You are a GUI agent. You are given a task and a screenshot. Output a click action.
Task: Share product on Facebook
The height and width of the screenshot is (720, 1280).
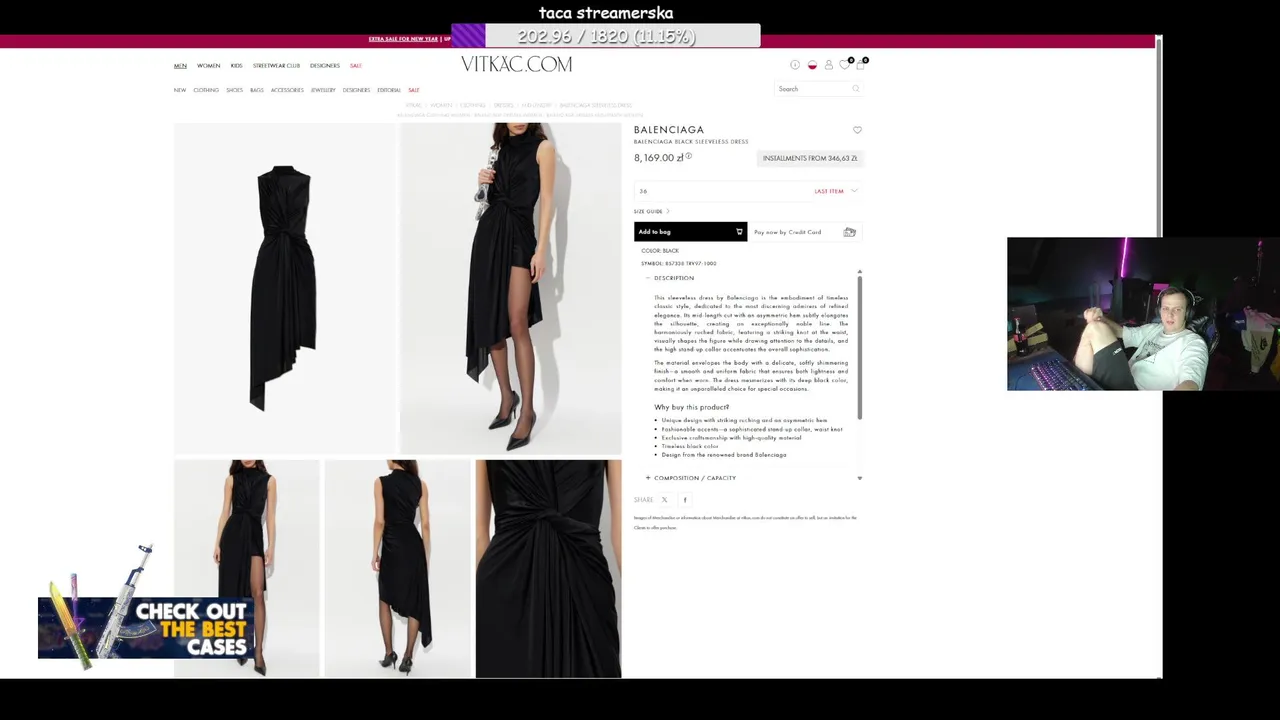pos(685,499)
